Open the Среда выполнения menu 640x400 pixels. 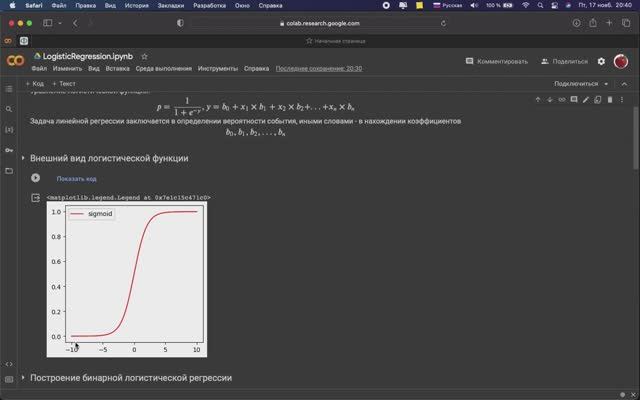(164, 69)
